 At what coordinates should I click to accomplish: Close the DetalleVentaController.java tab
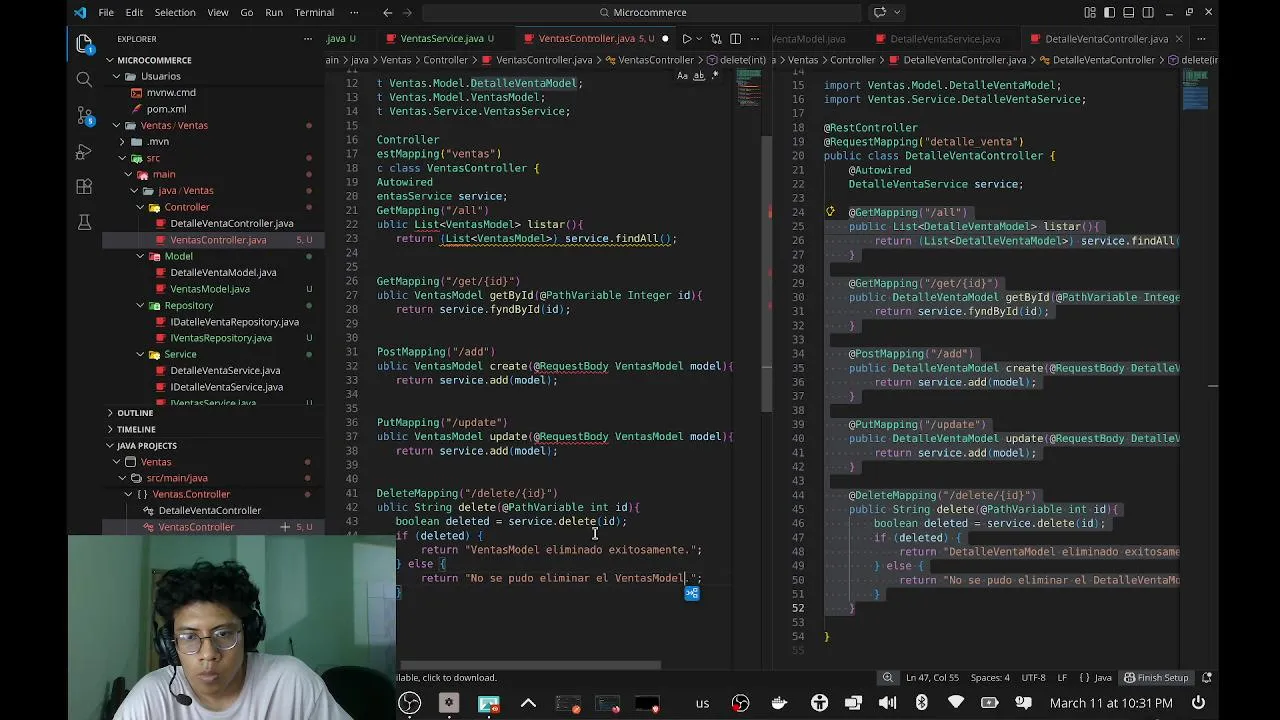coord(1178,39)
